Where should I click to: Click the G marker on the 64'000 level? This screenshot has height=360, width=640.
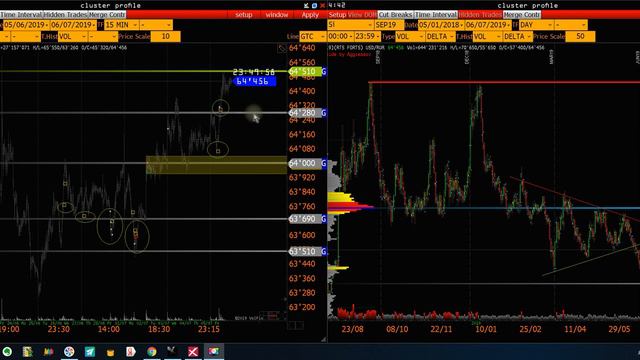(x=324, y=163)
